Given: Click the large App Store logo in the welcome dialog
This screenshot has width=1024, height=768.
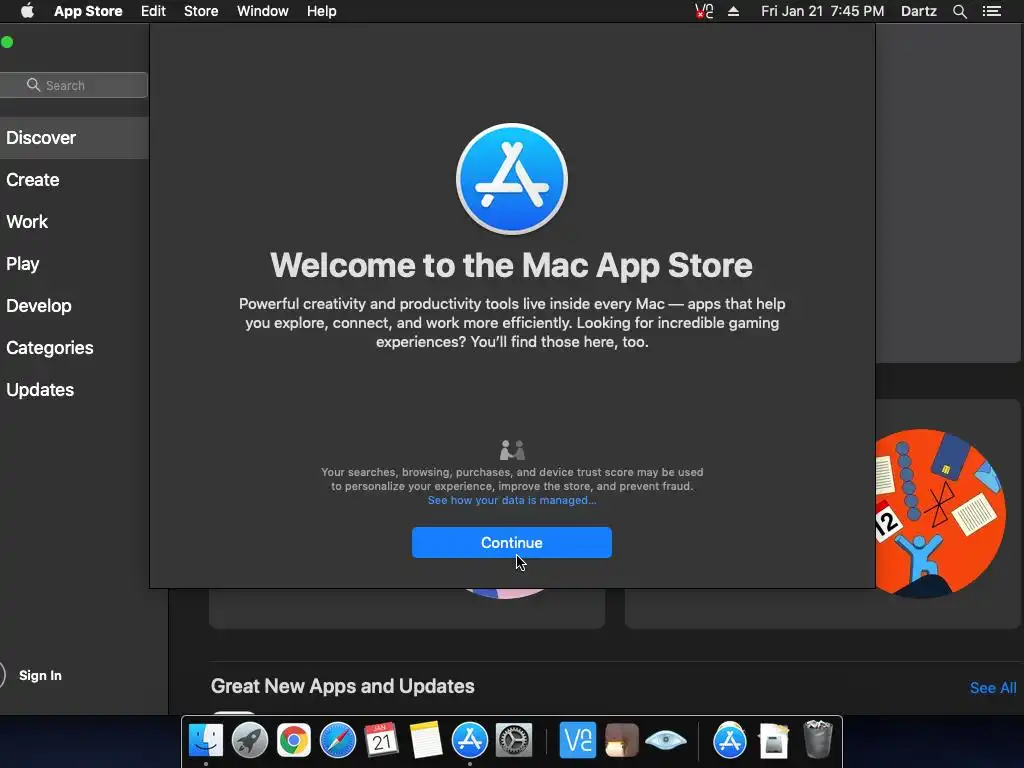Looking at the screenshot, I should coord(511,178).
